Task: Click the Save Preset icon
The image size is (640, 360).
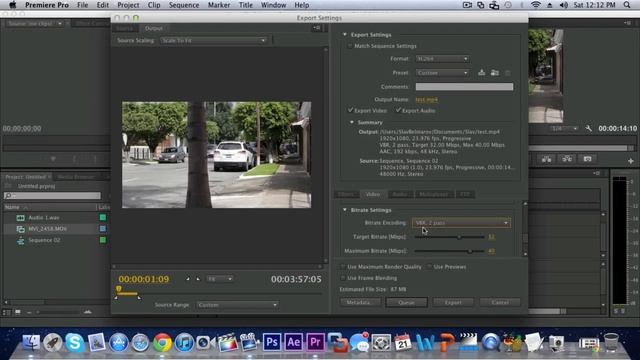Action: pos(482,73)
